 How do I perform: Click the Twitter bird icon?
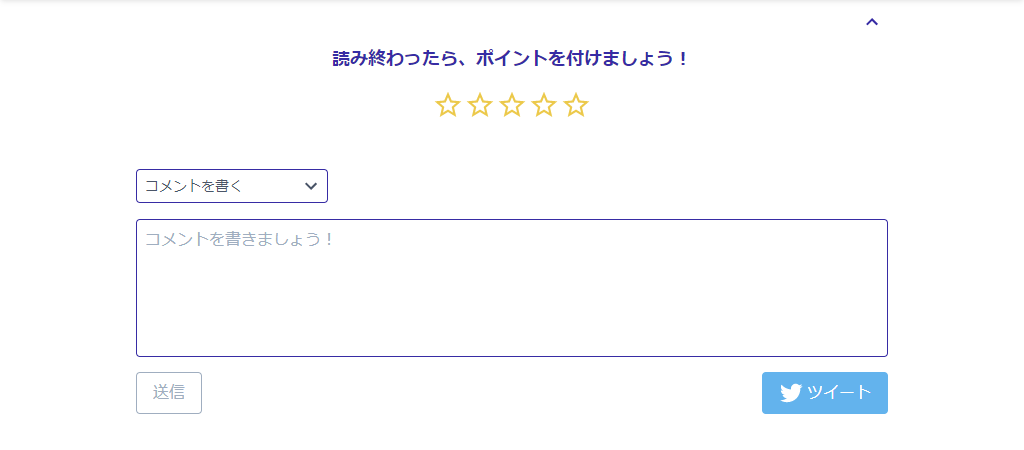coord(791,393)
